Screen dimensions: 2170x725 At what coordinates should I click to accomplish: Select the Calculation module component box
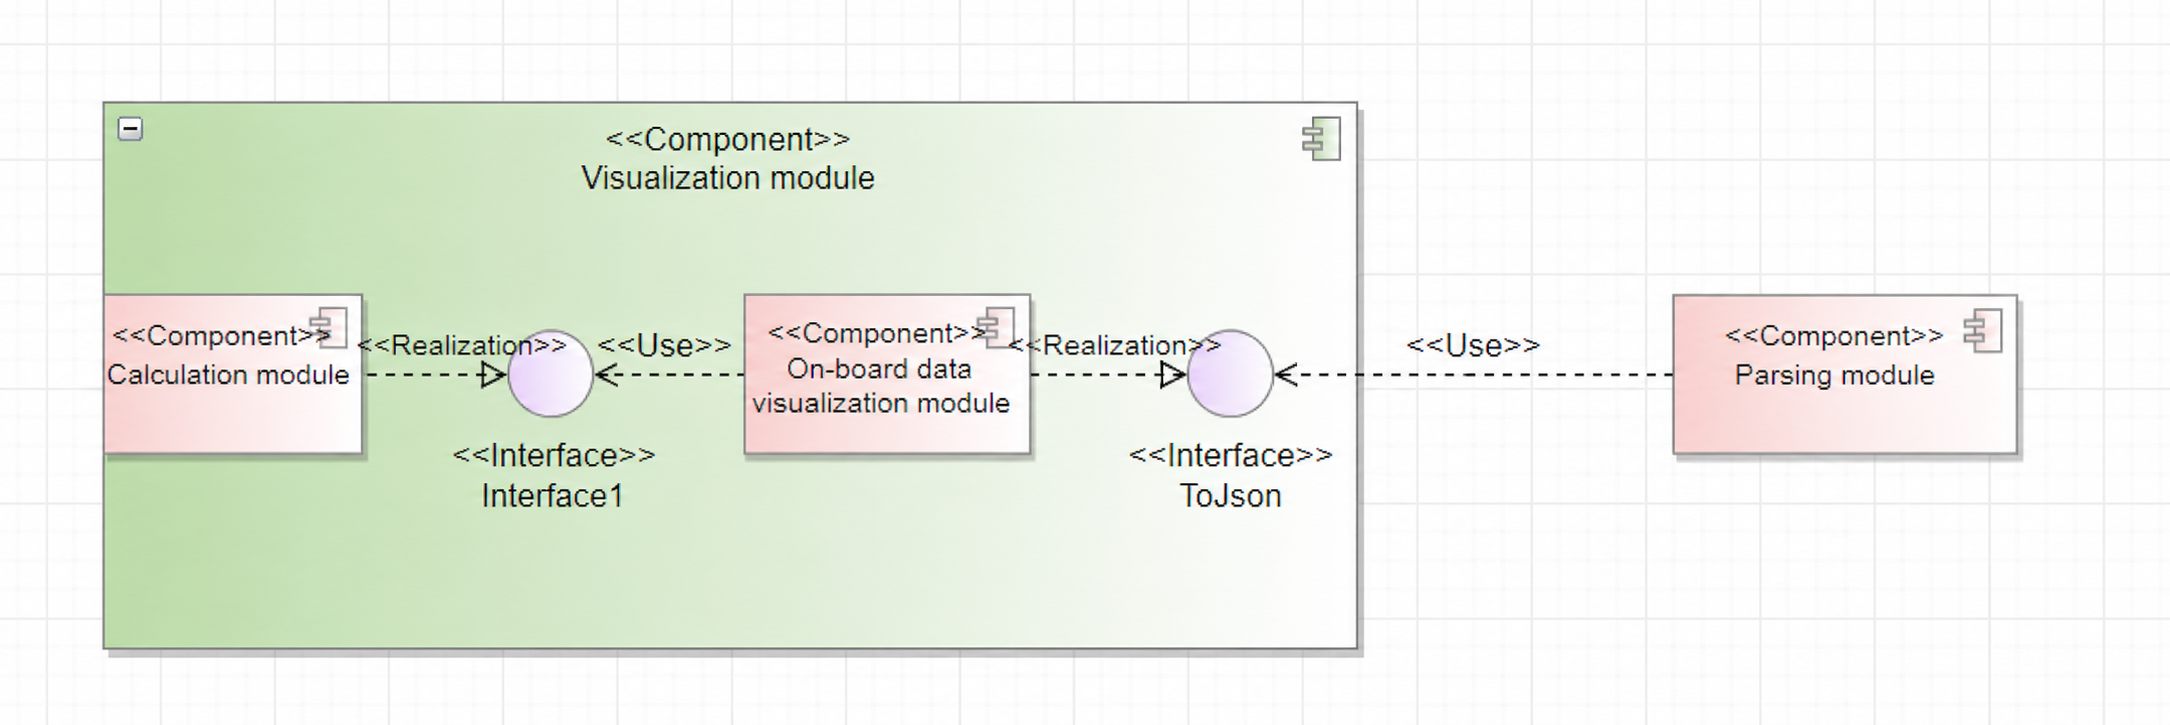(x=233, y=374)
